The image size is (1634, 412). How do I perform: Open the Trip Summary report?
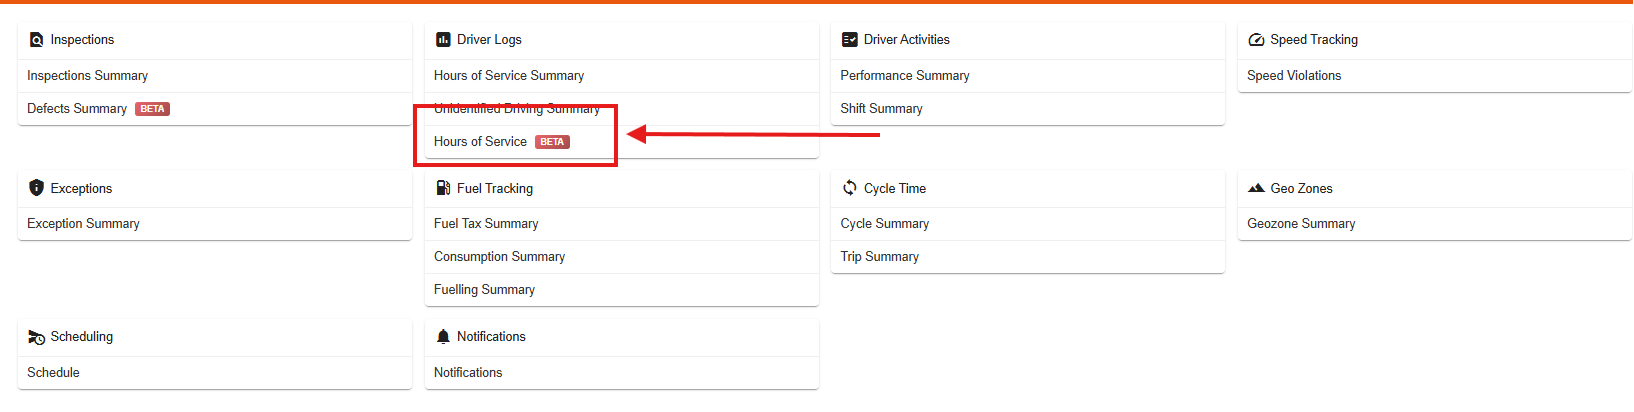point(1028,257)
